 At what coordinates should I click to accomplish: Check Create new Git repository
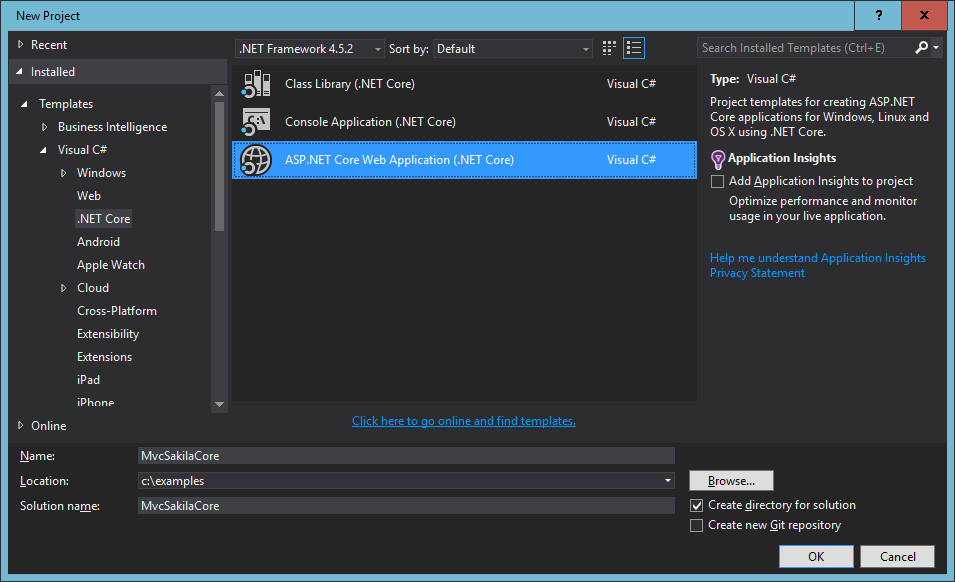pos(697,525)
